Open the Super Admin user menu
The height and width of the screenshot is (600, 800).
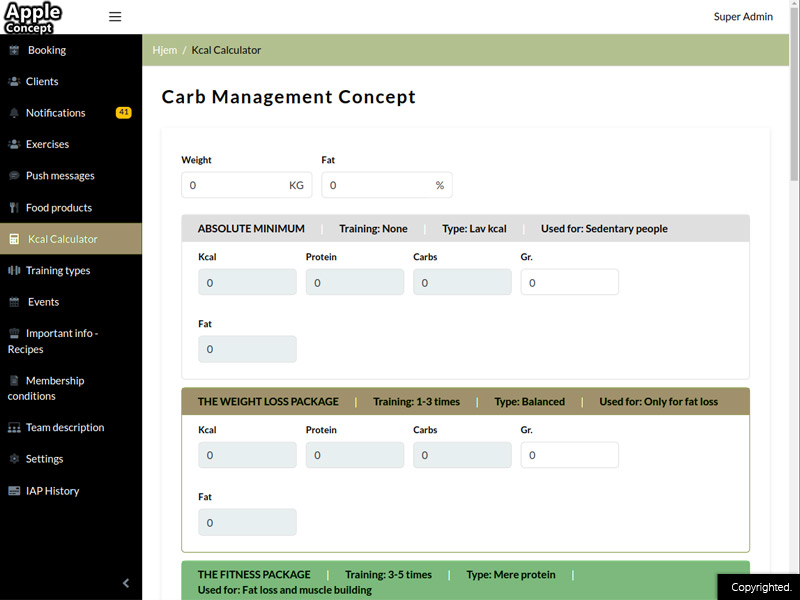743,17
